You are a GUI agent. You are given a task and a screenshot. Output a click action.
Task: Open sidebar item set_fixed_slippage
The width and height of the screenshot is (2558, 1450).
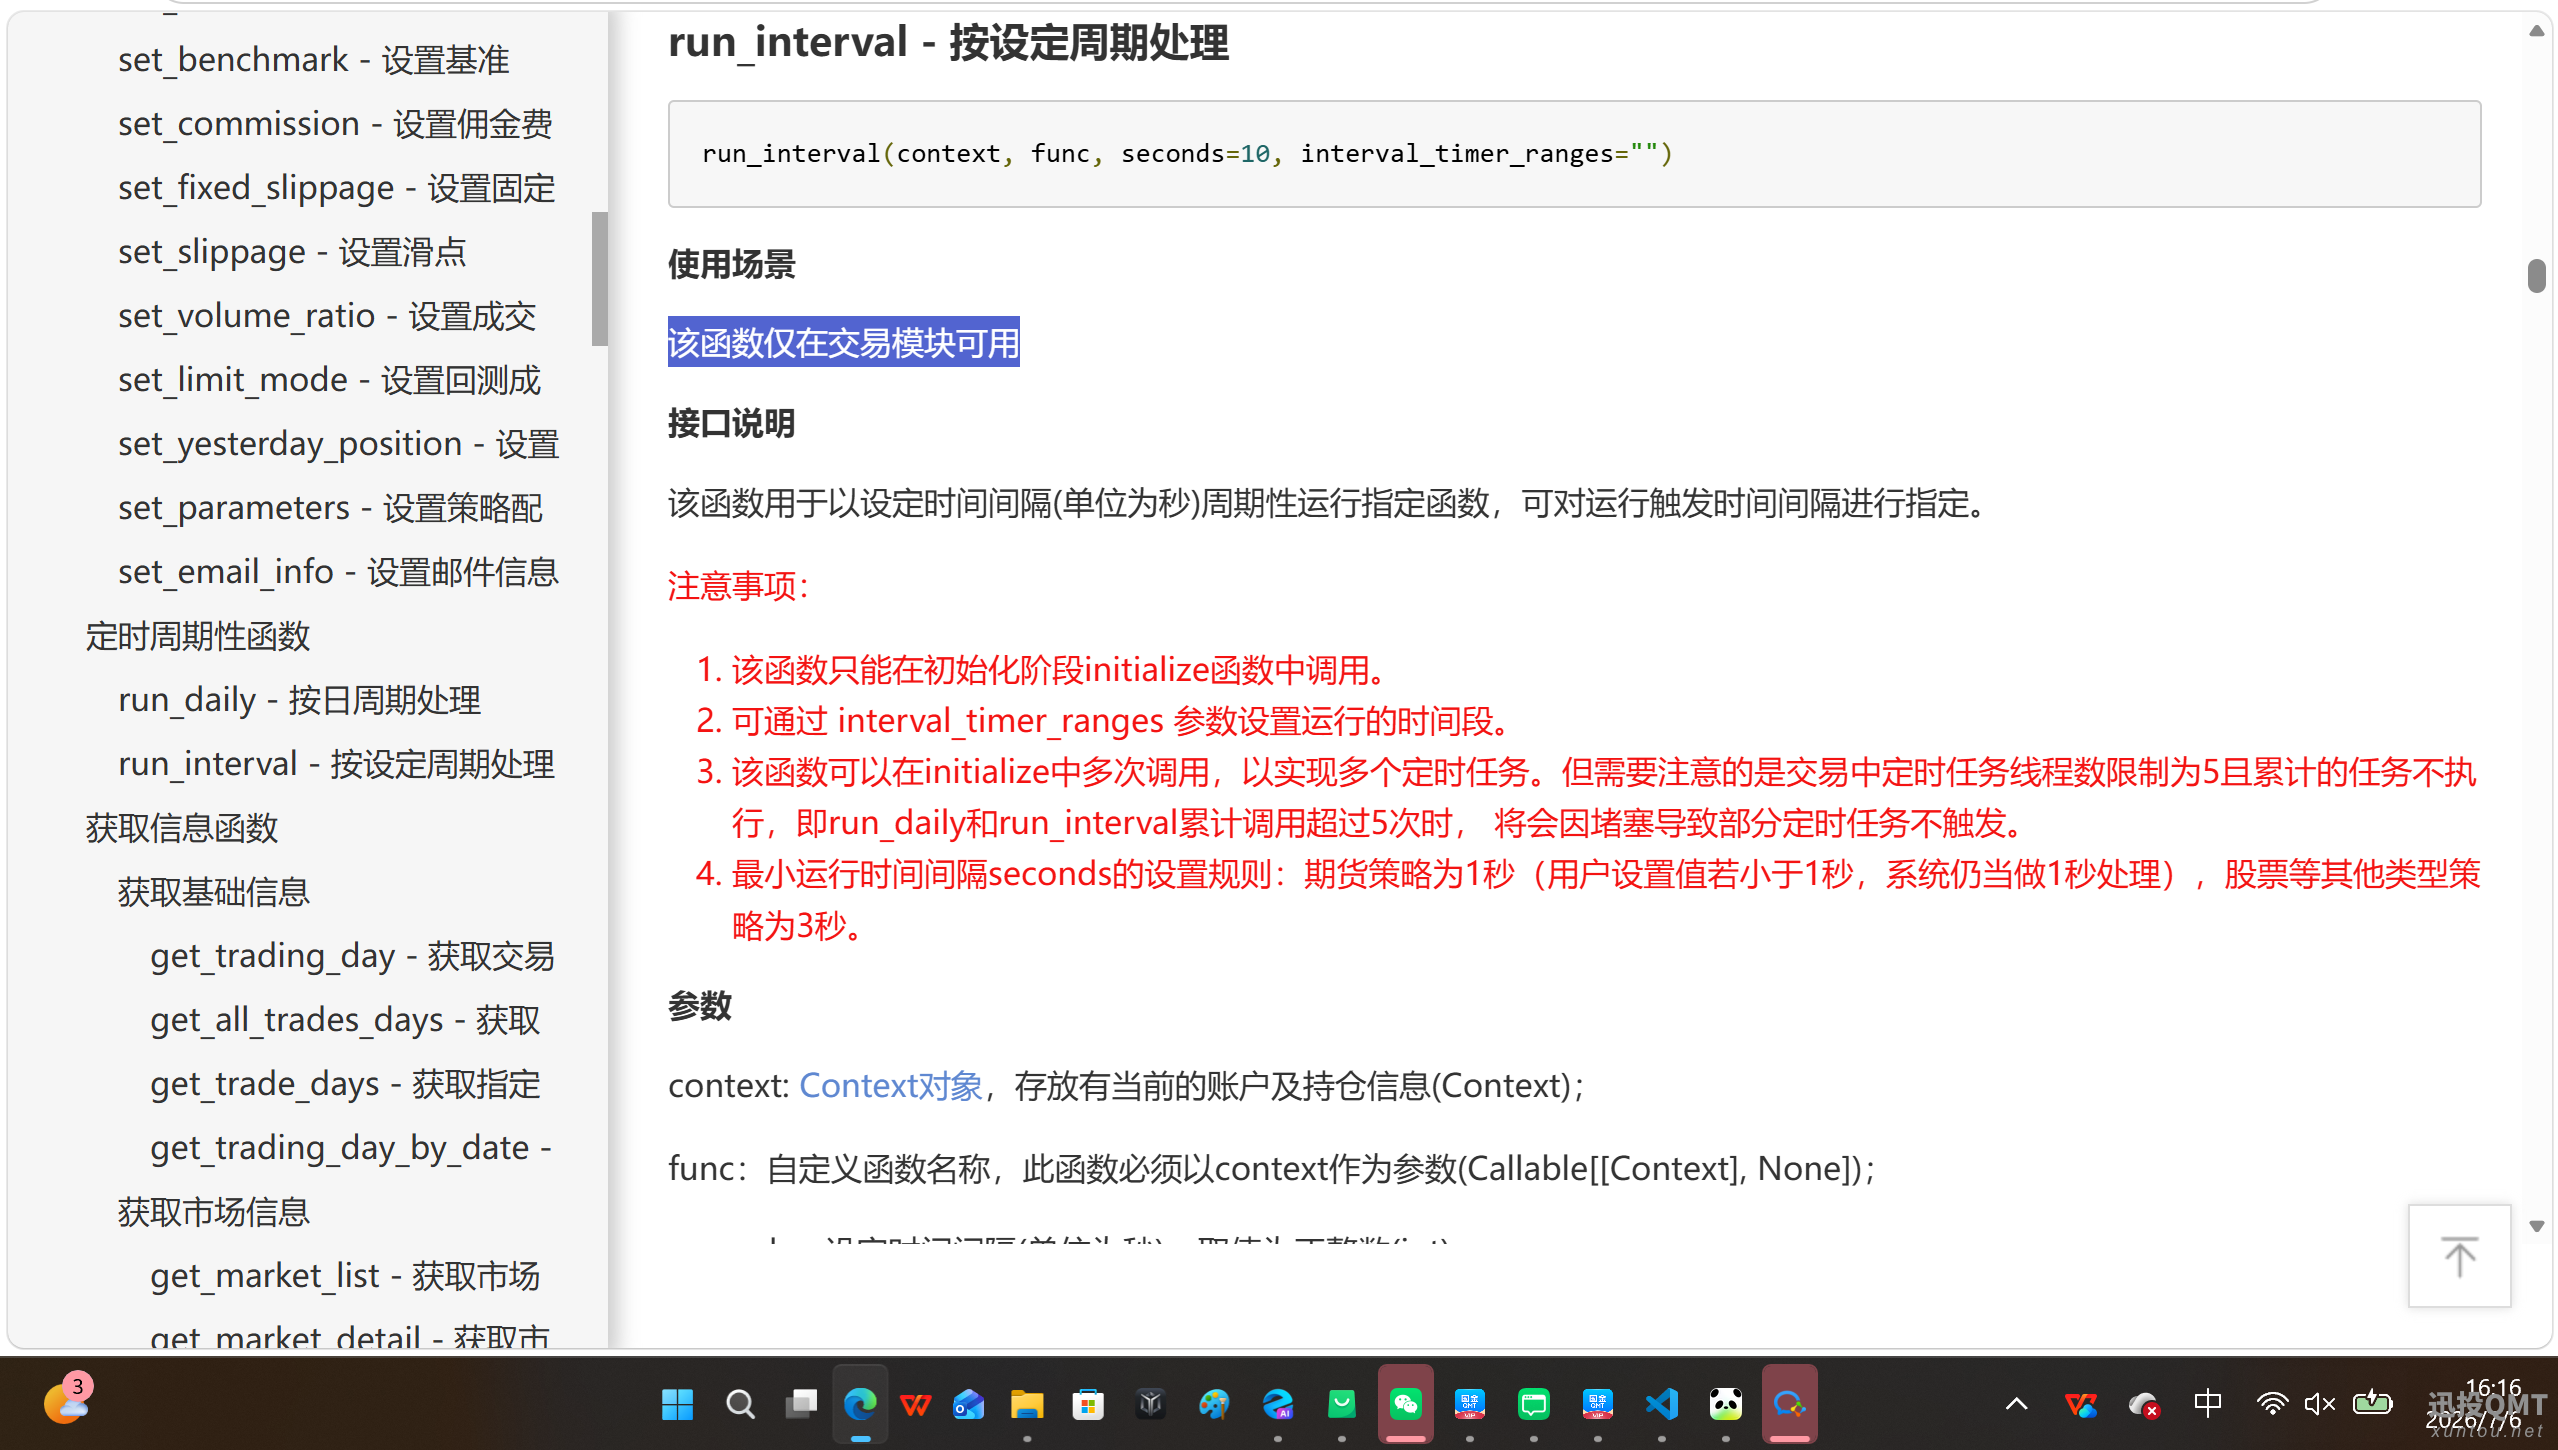click(x=336, y=188)
